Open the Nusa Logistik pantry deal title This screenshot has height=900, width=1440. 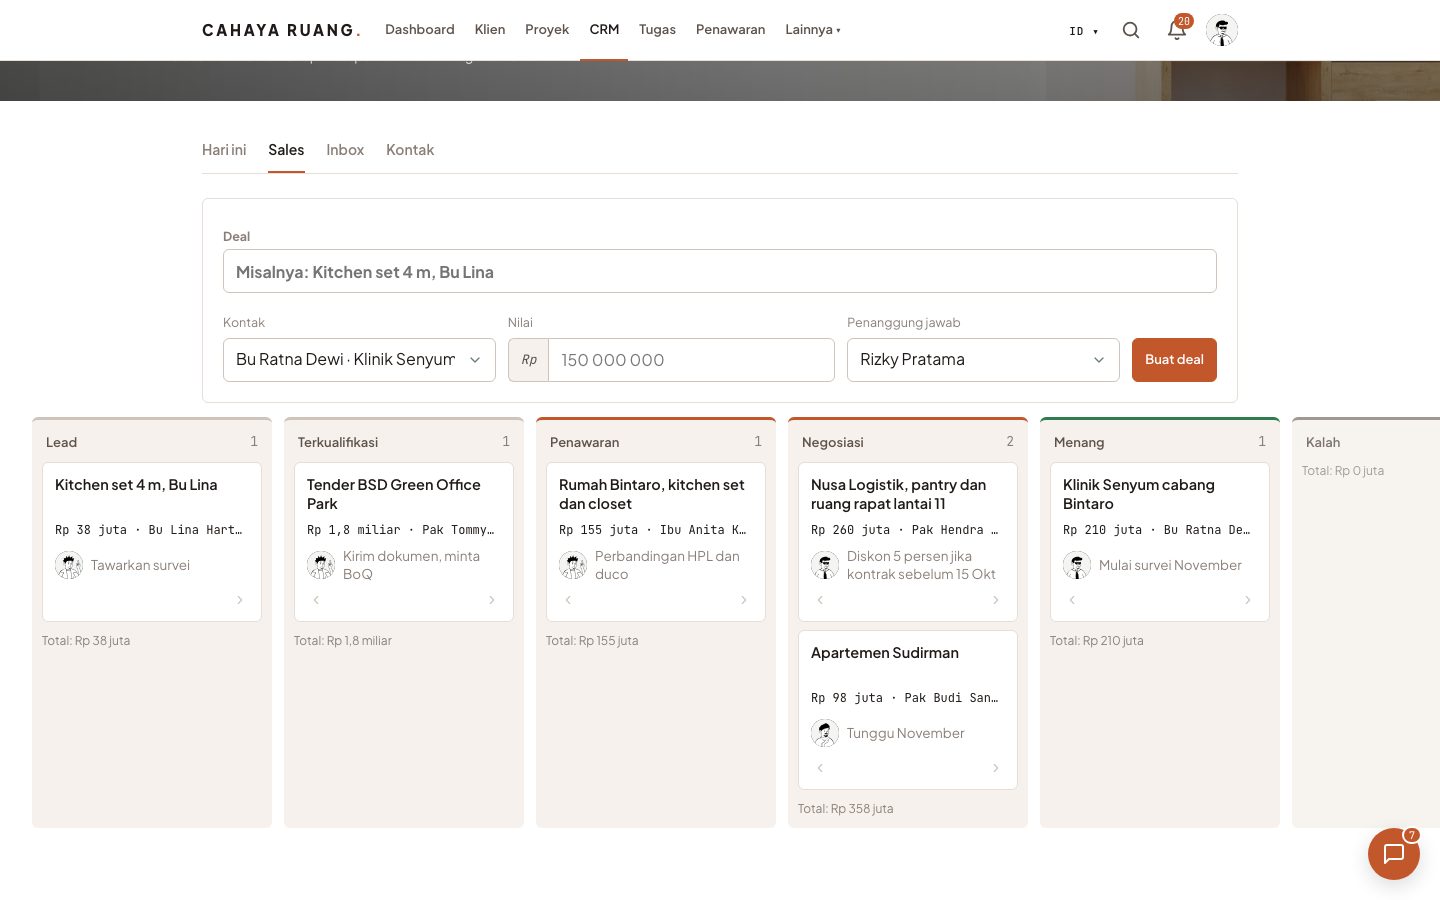[898, 494]
